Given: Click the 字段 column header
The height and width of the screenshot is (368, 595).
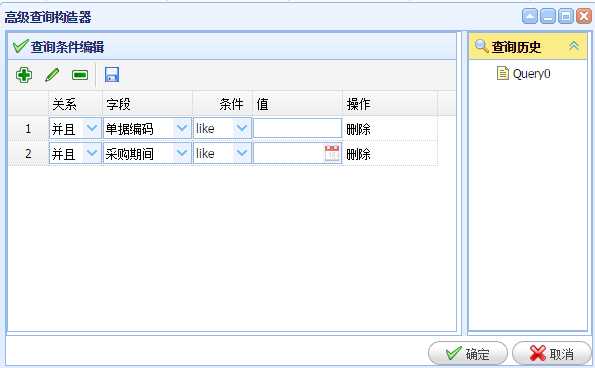Looking at the screenshot, I should [147, 104].
